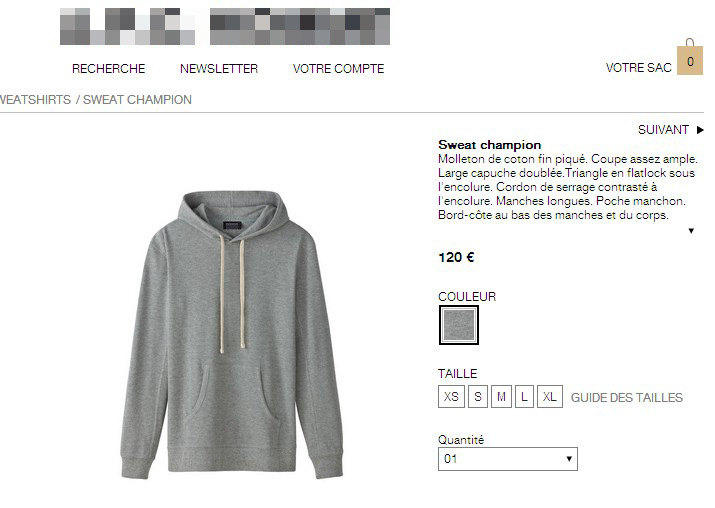This screenshot has width=715, height=508.
Task: Click the blurred site logo in header
Action: pyautogui.click(x=225, y=26)
